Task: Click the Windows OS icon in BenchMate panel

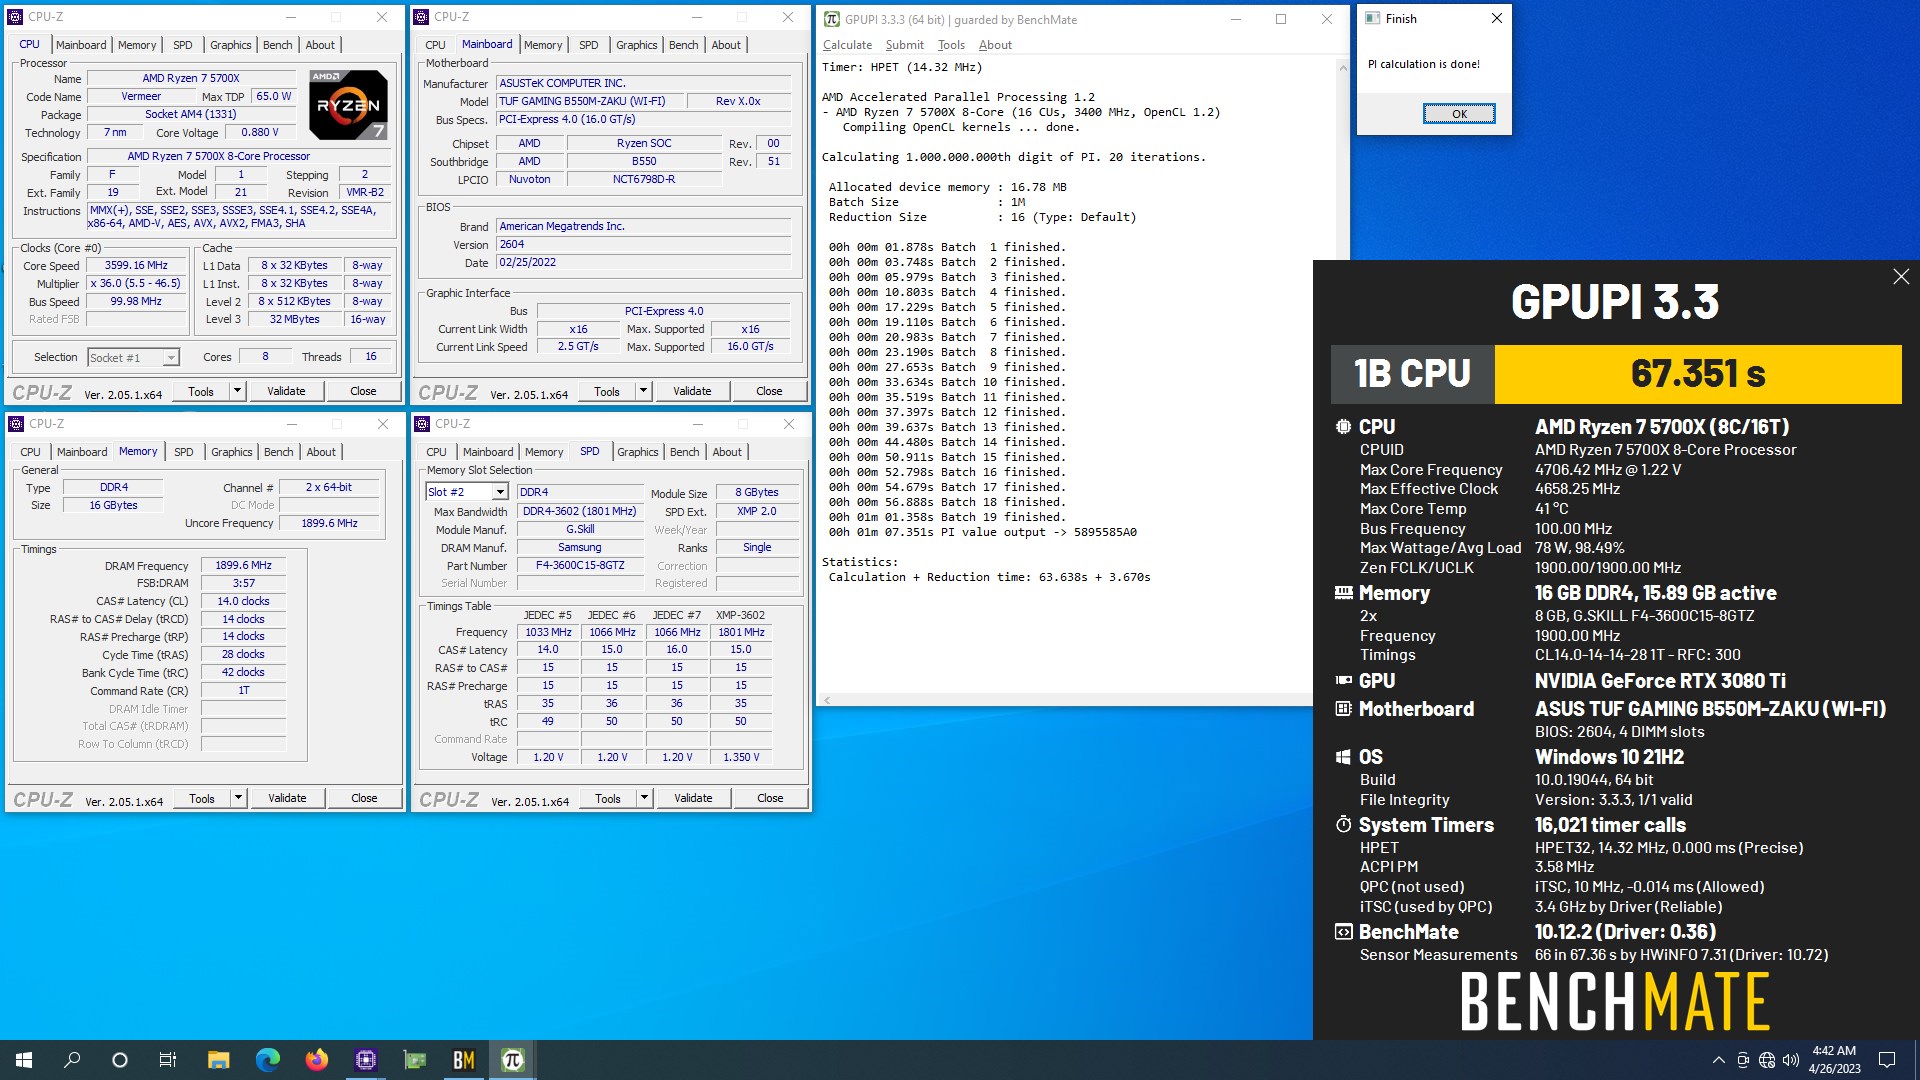Action: point(1343,757)
